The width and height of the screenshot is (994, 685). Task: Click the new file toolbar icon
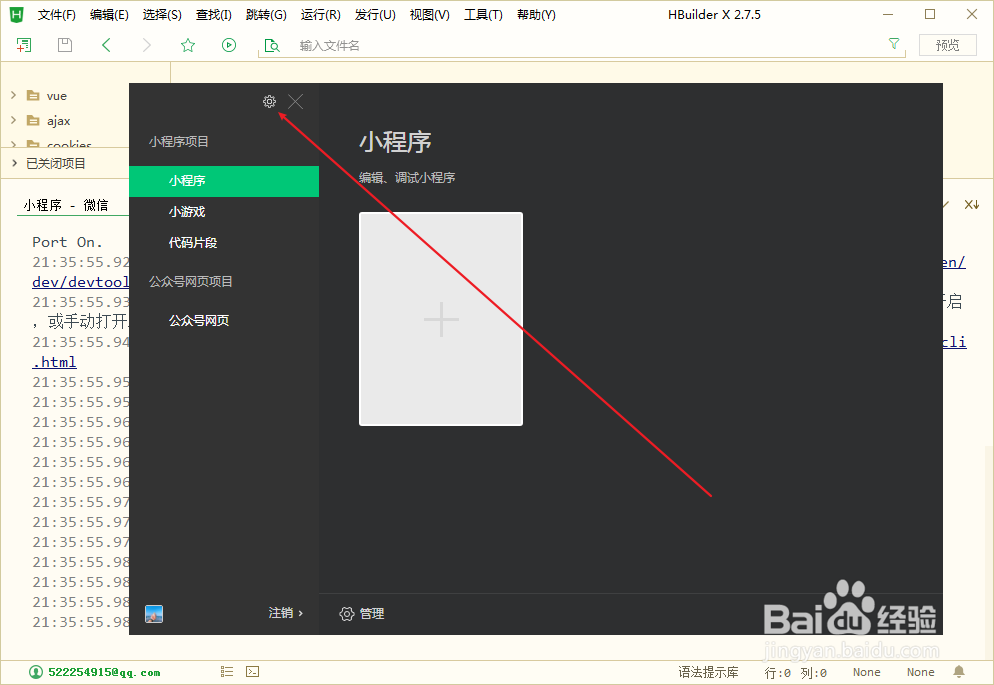click(23, 45)
